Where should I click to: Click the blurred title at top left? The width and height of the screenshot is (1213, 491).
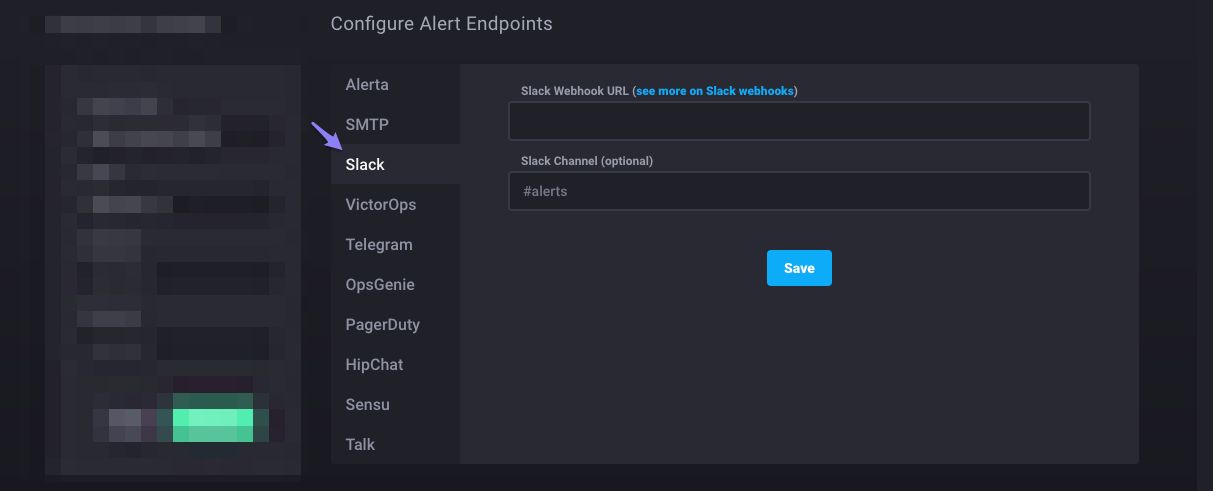point(140,24)
